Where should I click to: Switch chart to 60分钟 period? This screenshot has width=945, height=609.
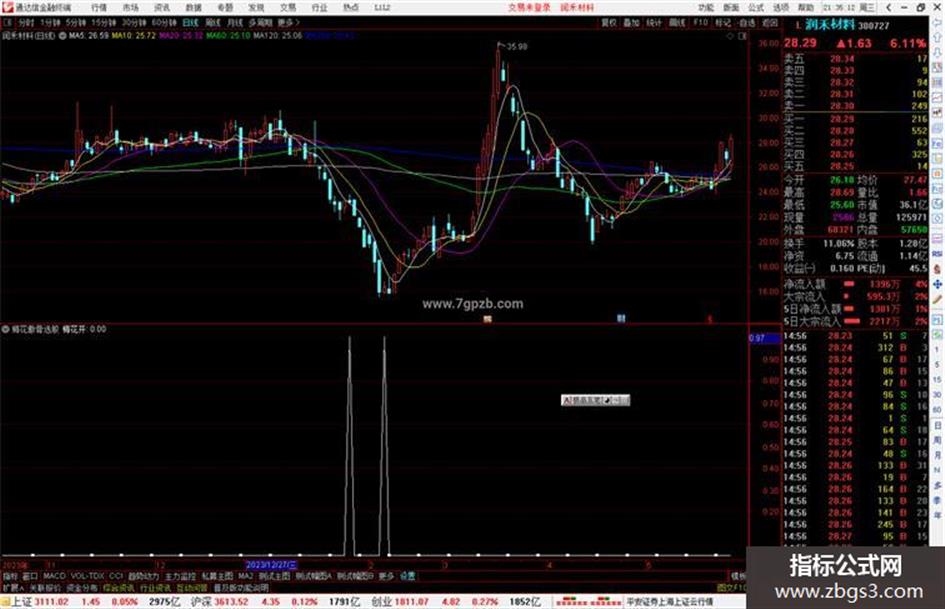(164, 22)
